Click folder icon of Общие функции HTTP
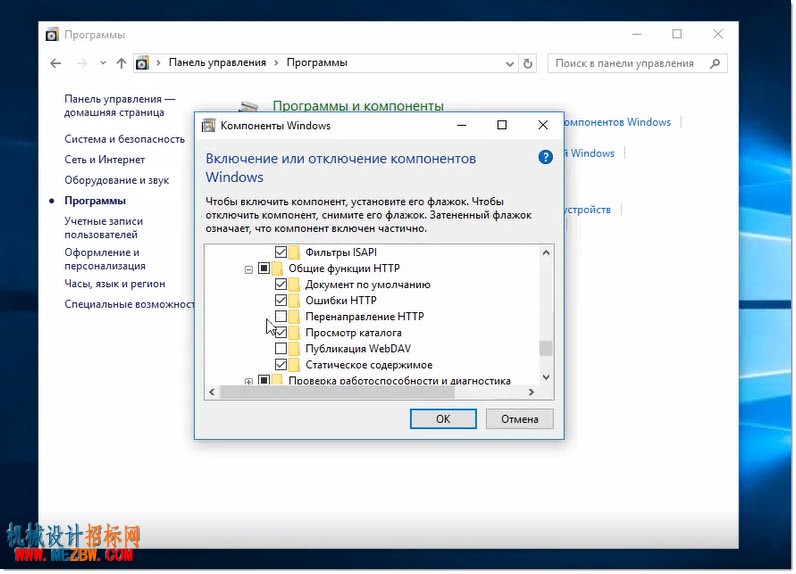Viewport: 796px width, 574px height. [x=278, y=268]
